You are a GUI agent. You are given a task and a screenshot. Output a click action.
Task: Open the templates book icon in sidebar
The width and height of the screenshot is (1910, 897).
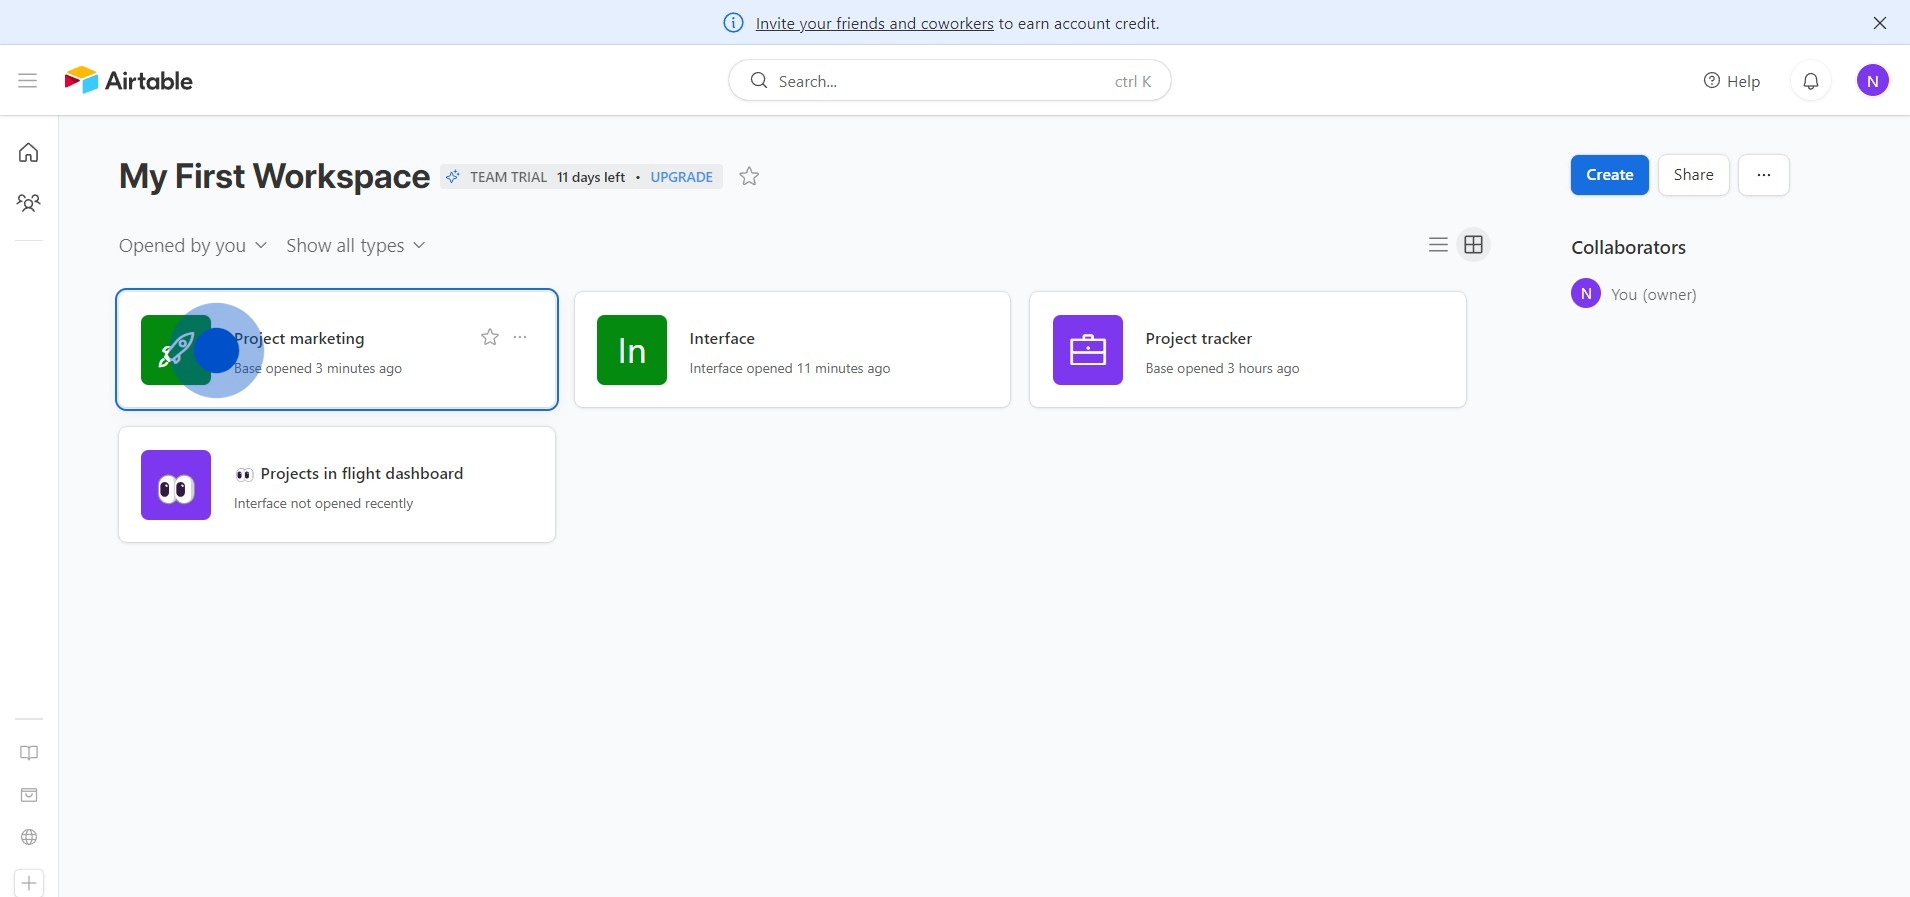click(x=29, y=753)
